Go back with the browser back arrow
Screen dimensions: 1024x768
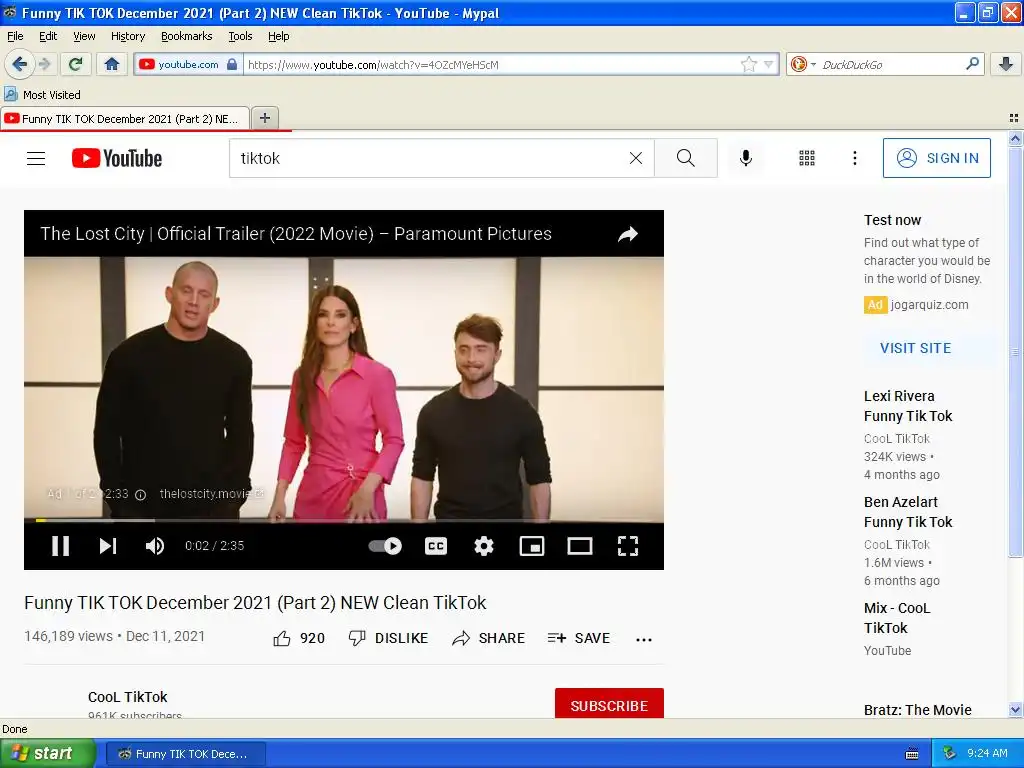19,64
